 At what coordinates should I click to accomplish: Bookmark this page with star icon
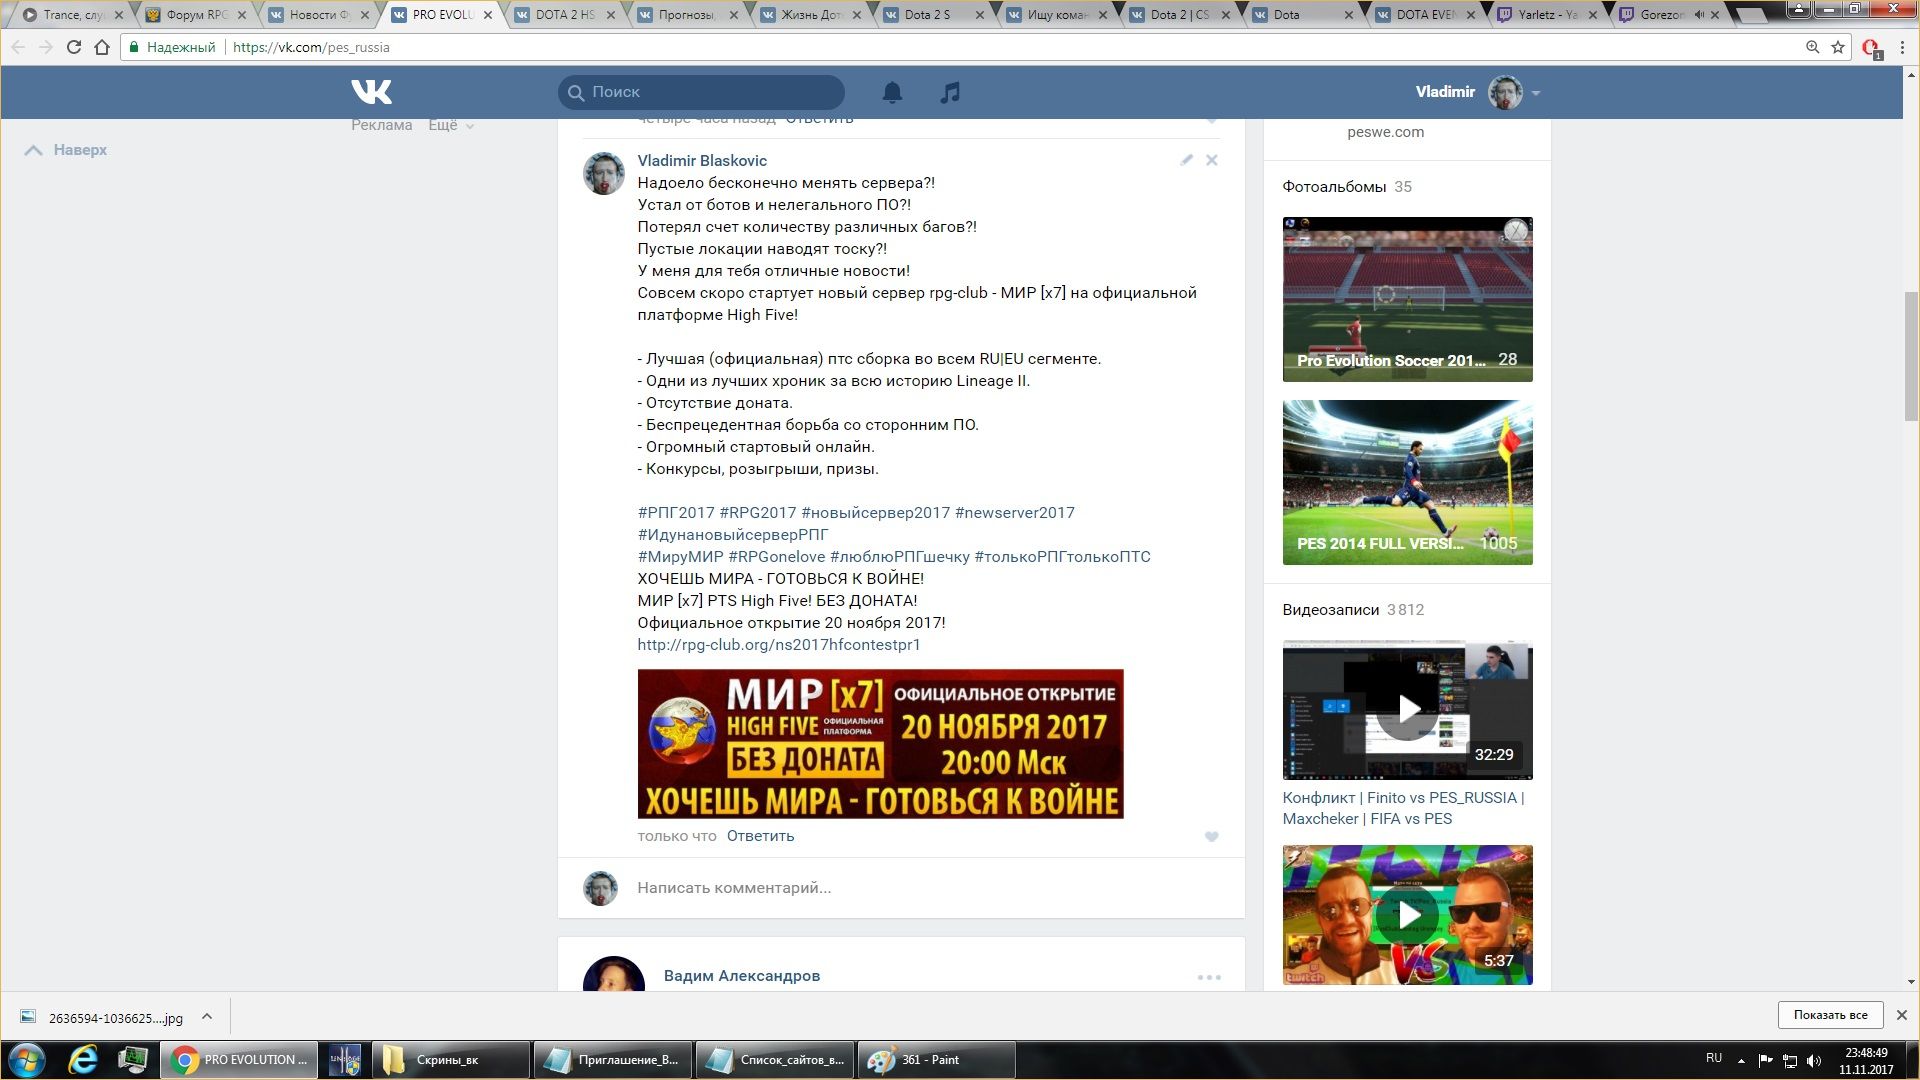point(1838,47)
